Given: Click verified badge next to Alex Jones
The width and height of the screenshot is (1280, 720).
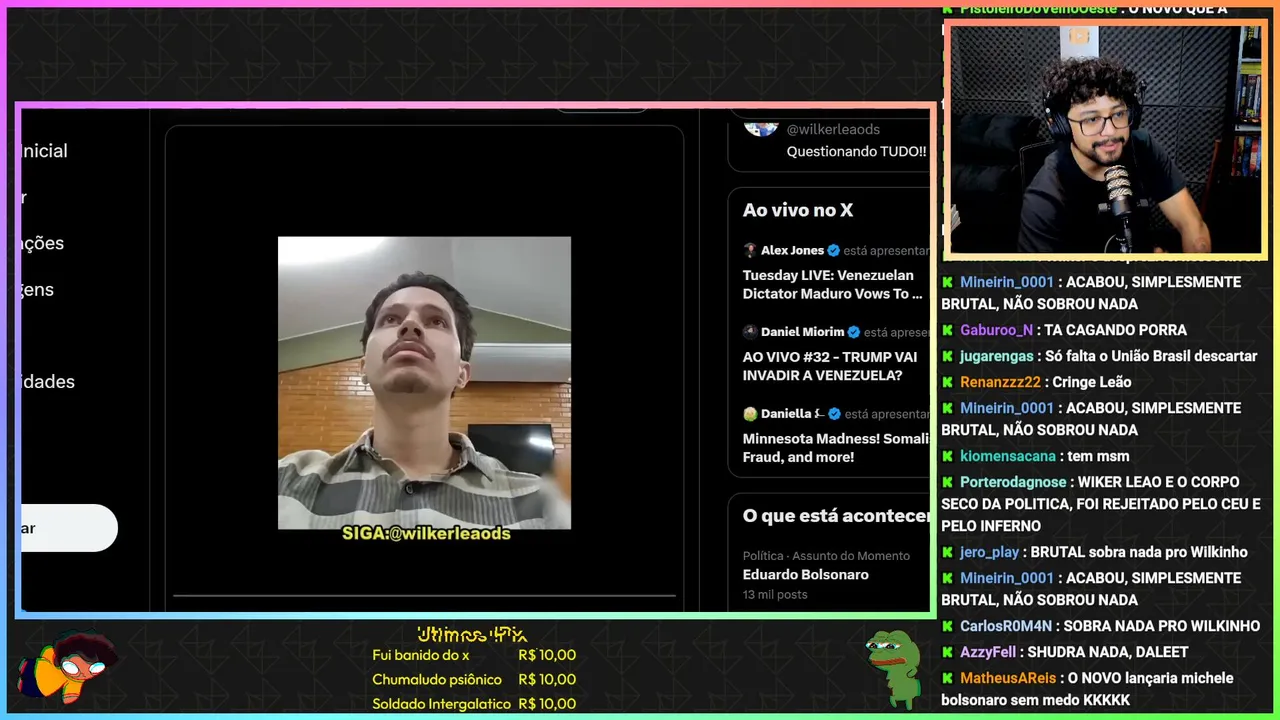Looking at the screenshot, I should click(x=833, y=250).
